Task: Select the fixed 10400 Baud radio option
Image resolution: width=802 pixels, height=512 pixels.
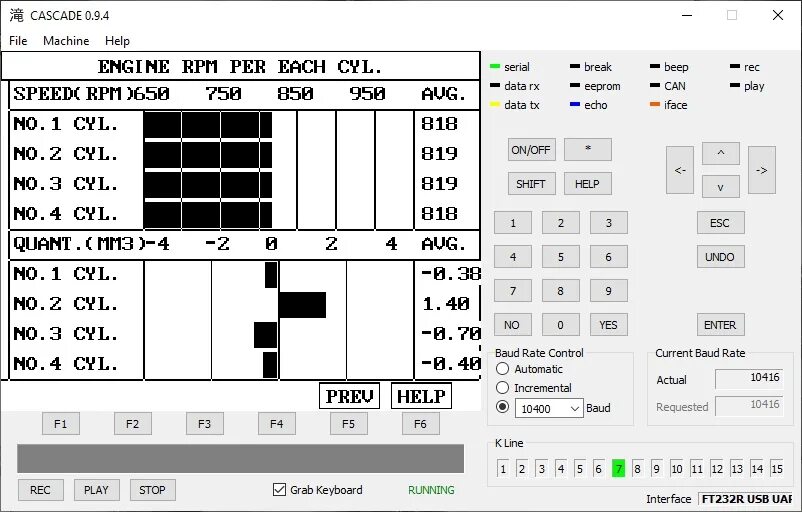Action: coord(503,407)
